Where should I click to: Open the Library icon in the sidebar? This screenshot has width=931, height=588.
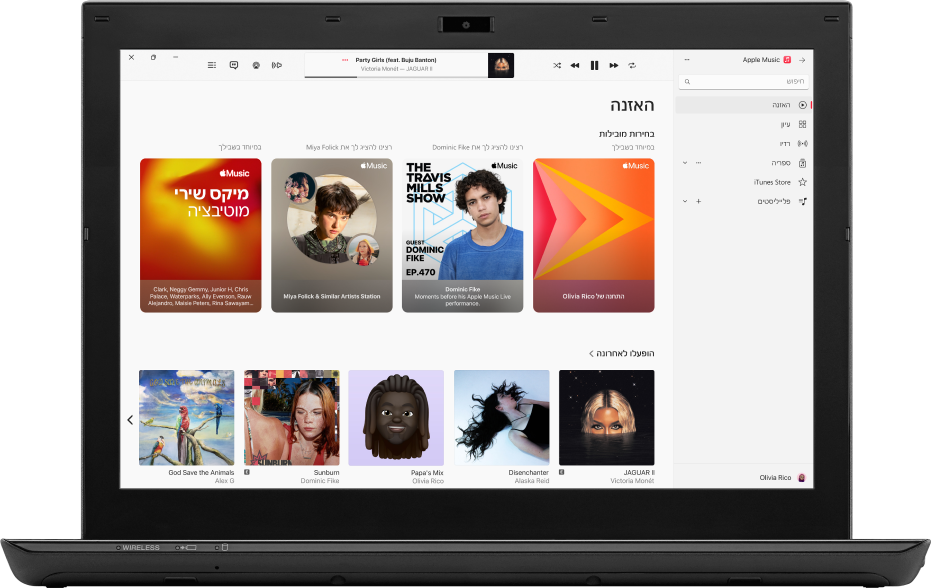[x=802, y=162]
